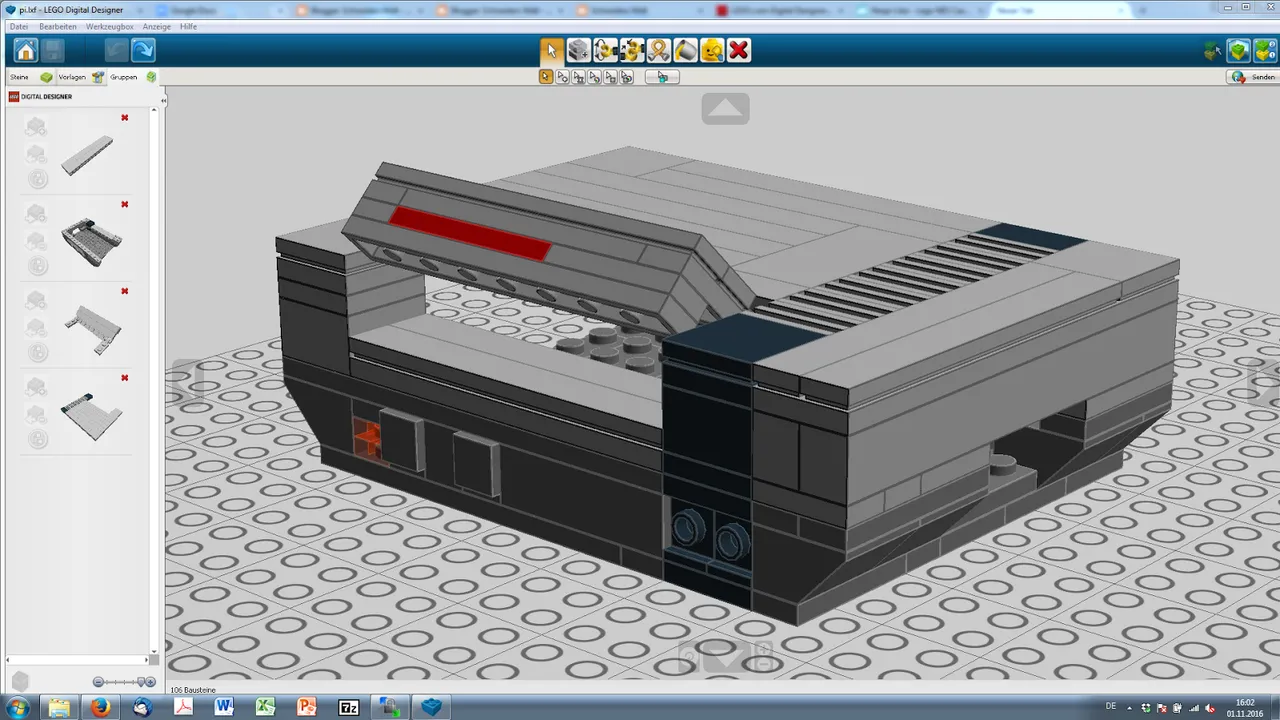Choose the Clone brick tool

coord(578,50)
